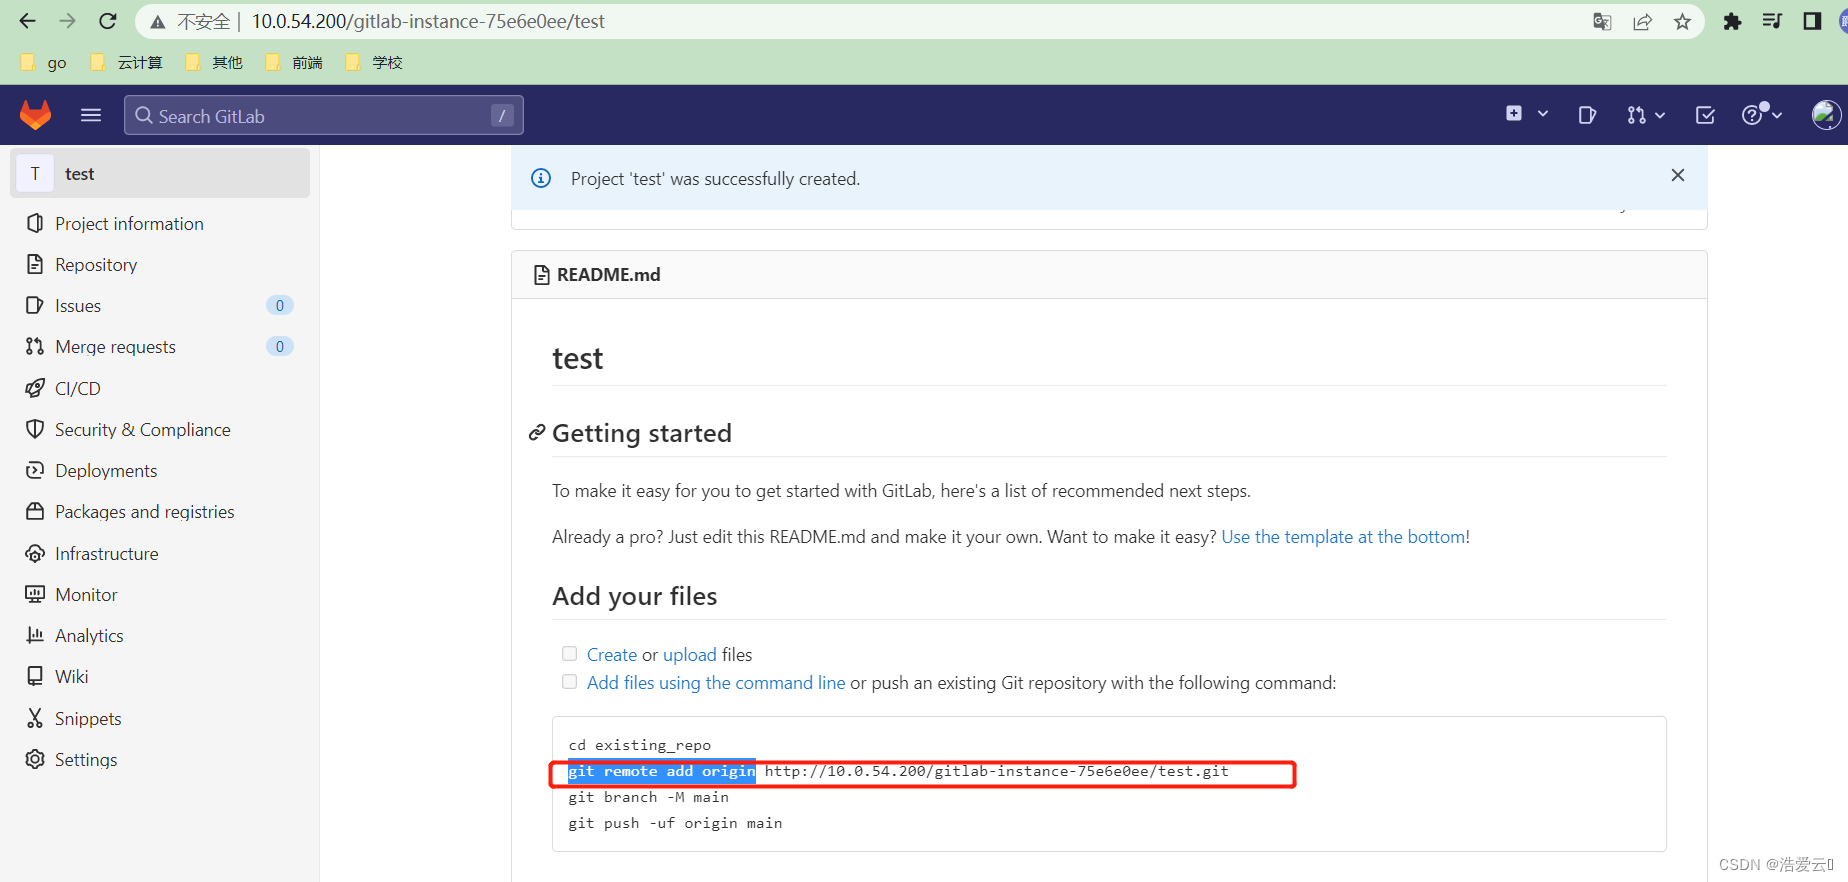Select the 'test' project in sidebar
Screen dimensions: 1848x882
pos(160,174)
